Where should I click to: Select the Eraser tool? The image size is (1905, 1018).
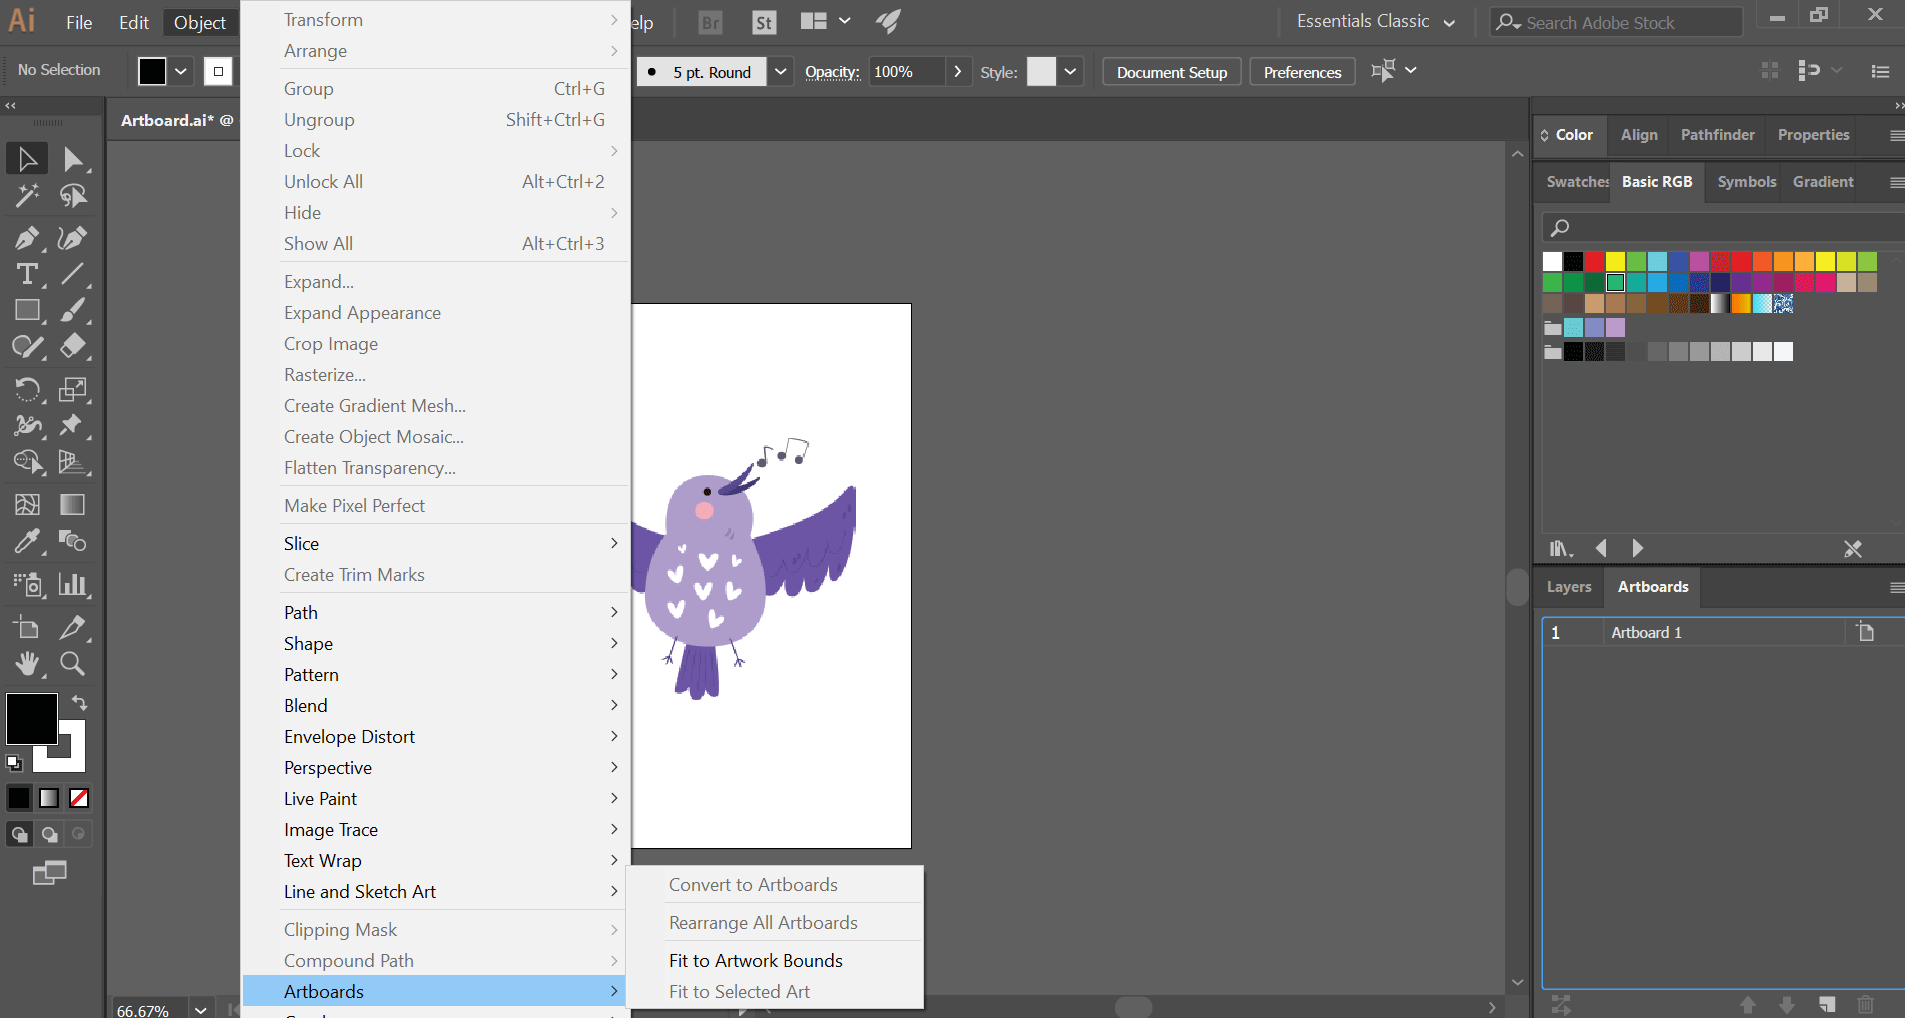tap(72, 346)
